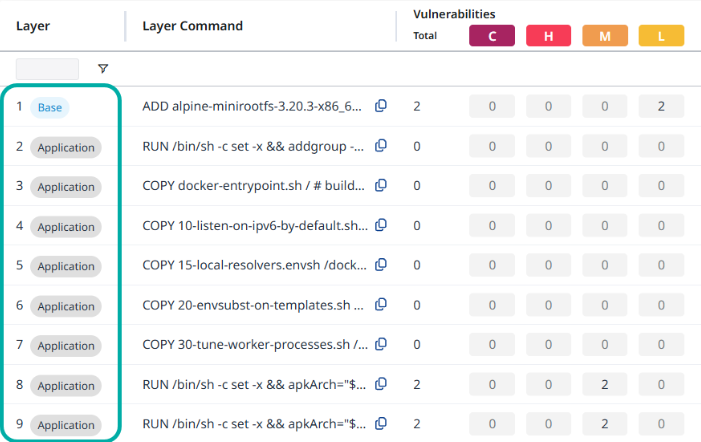Click the High severity H badge
701x442 pixels.
pyautogui.click(x=548, y=36)
